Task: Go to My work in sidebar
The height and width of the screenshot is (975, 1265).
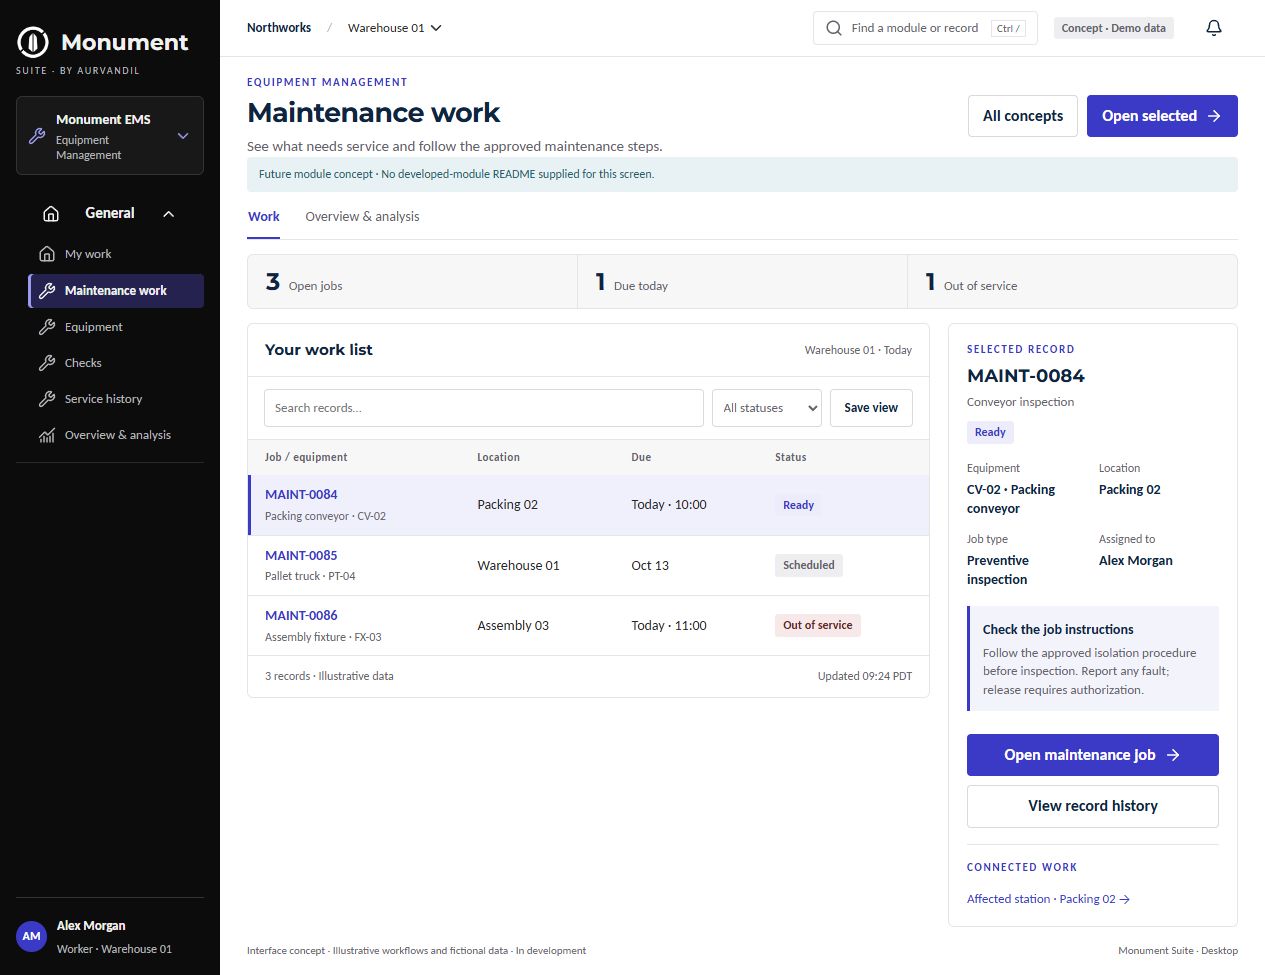Action: [x=116, y=254]
